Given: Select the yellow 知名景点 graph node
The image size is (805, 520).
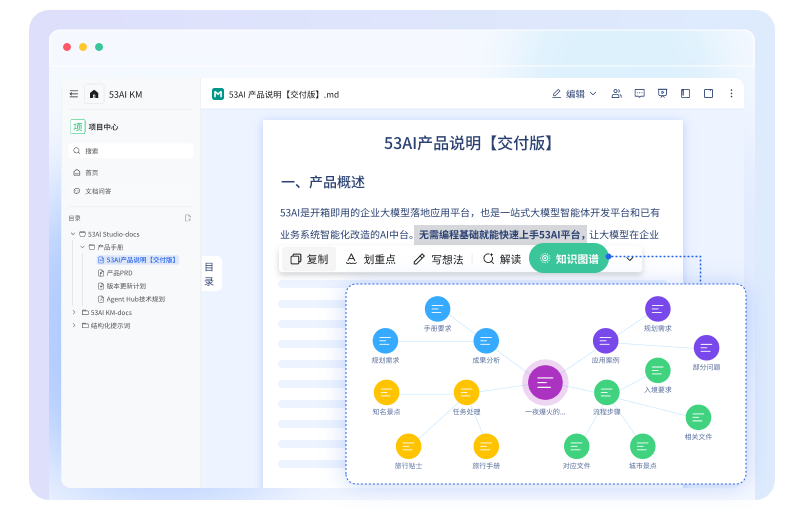Looking at the screenshot, I should pyautogui.click(x=386, y=392).
